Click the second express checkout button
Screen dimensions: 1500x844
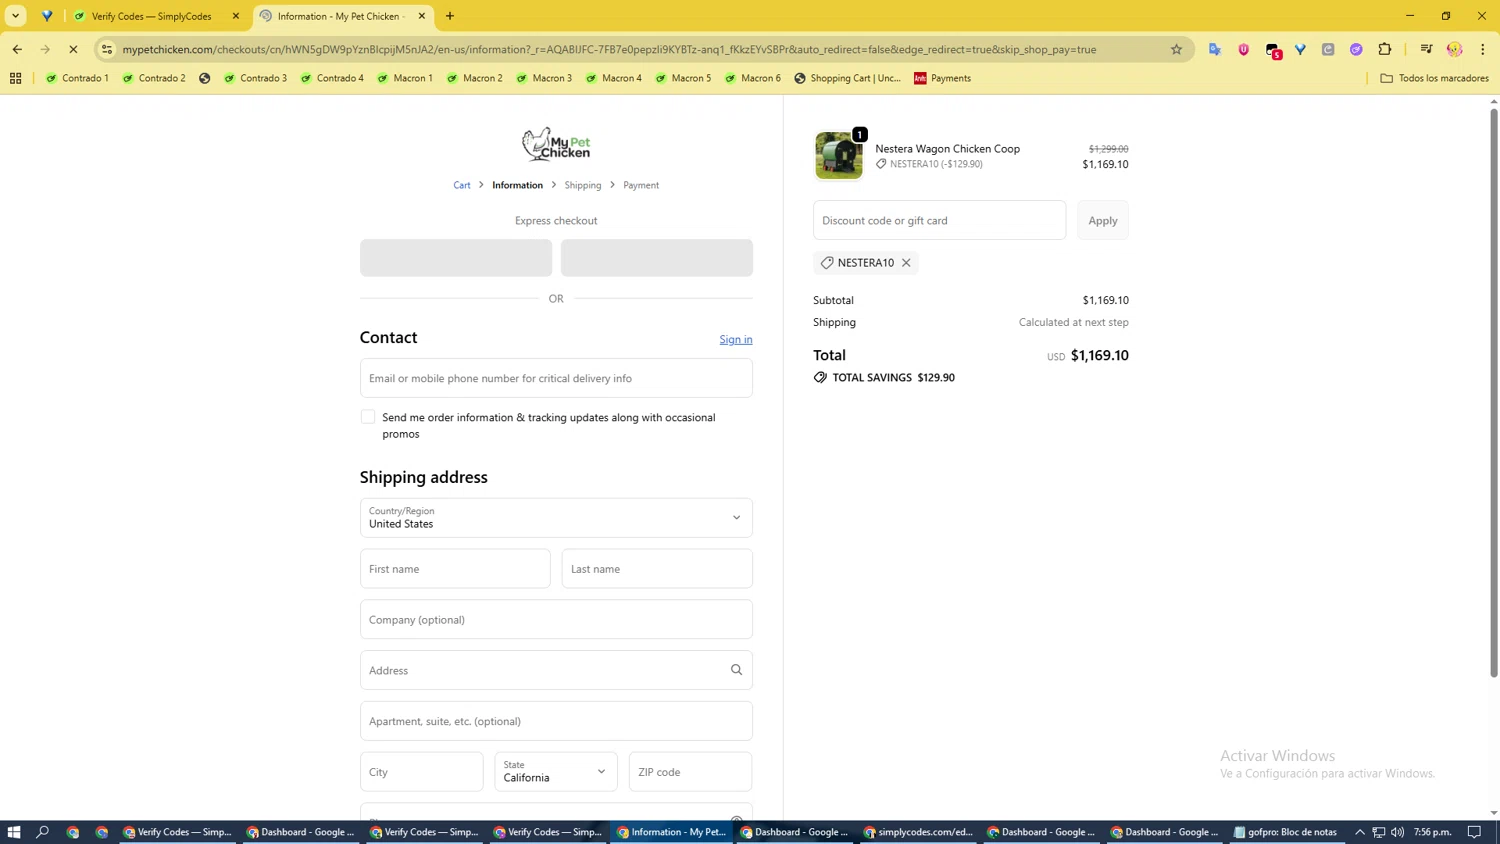(657, 258)
